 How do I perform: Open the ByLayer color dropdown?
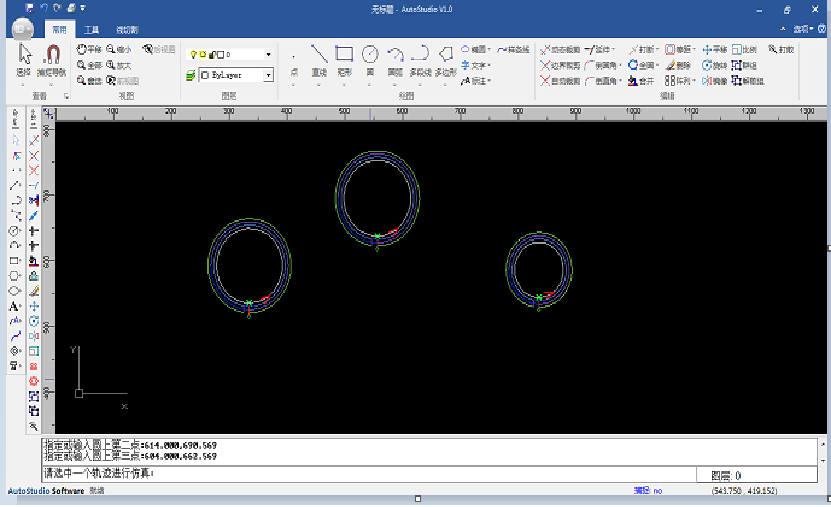268,75
